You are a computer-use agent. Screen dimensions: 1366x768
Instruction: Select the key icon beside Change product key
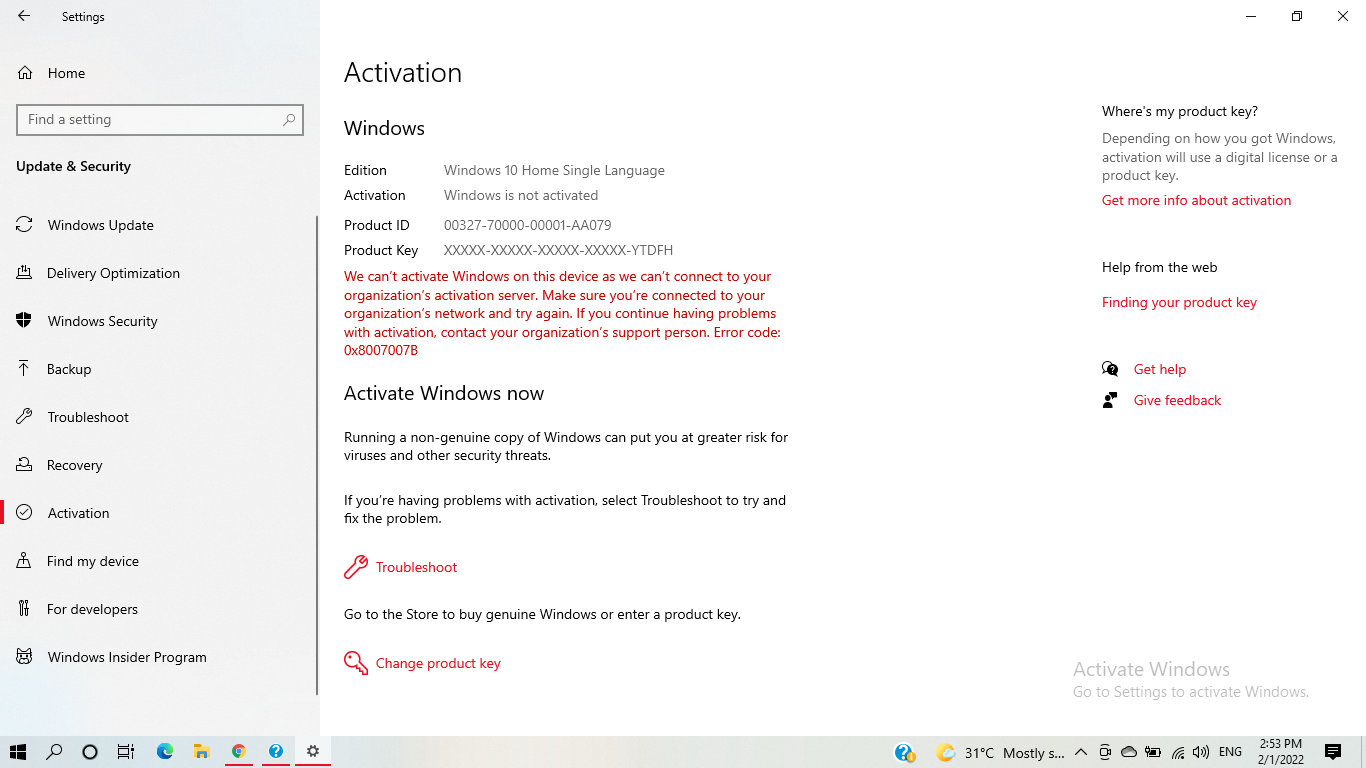pos(356,662)
